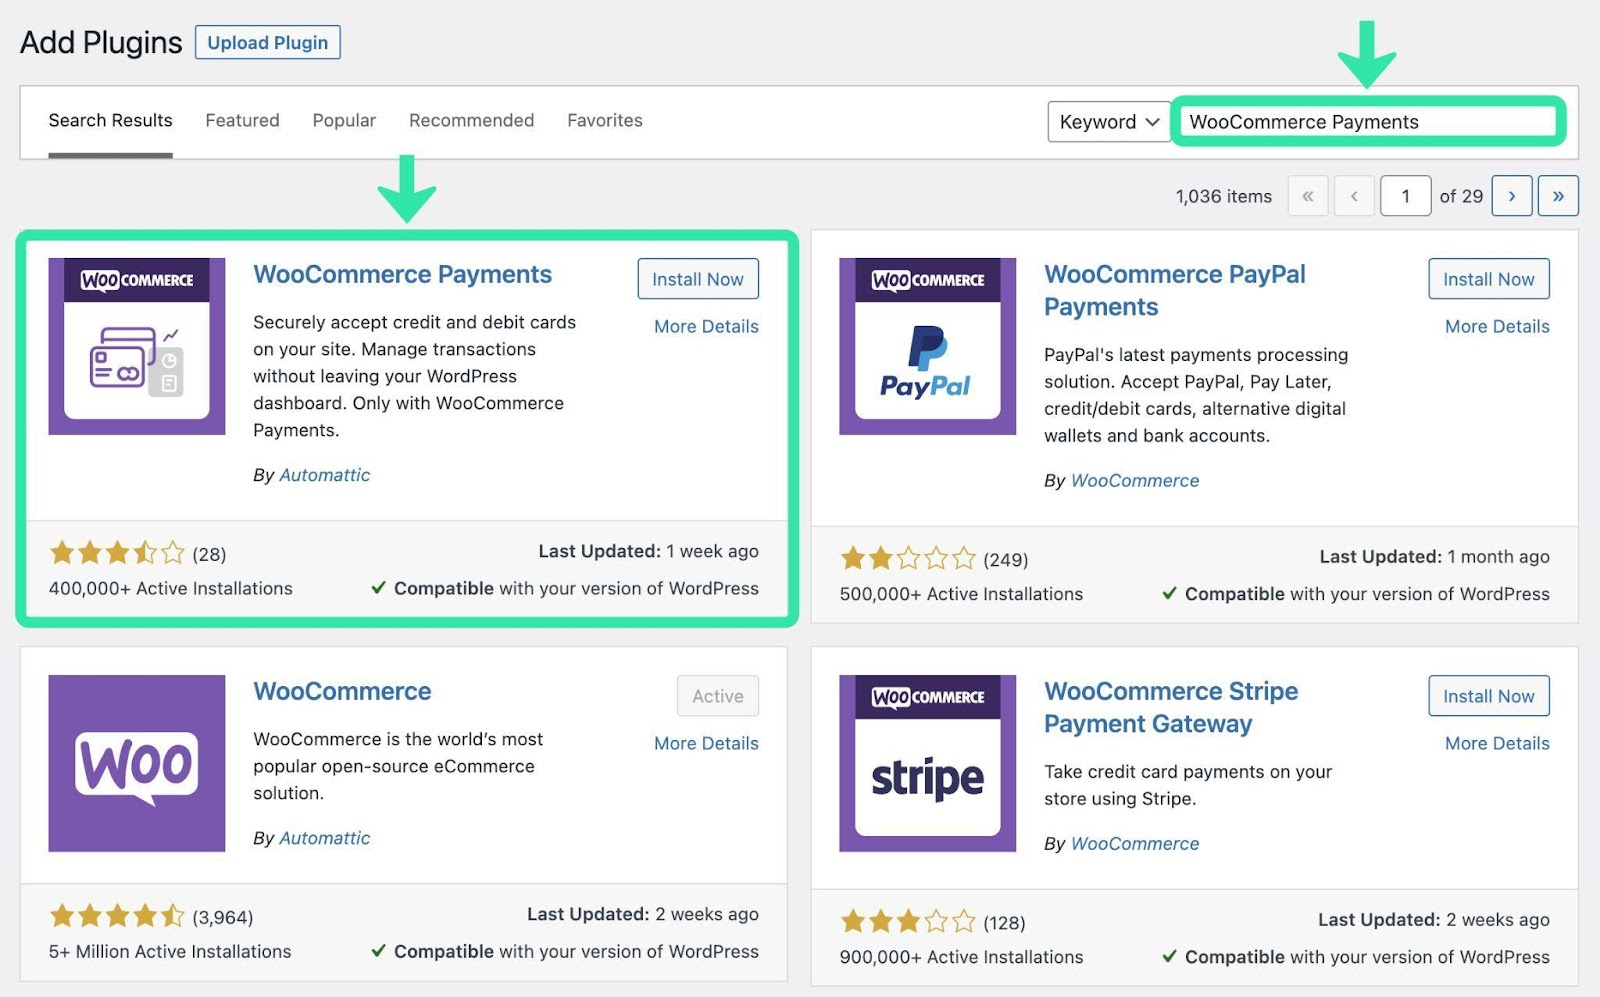
Task: Click the purple Woo logo icon
Action: pos(137,763)
